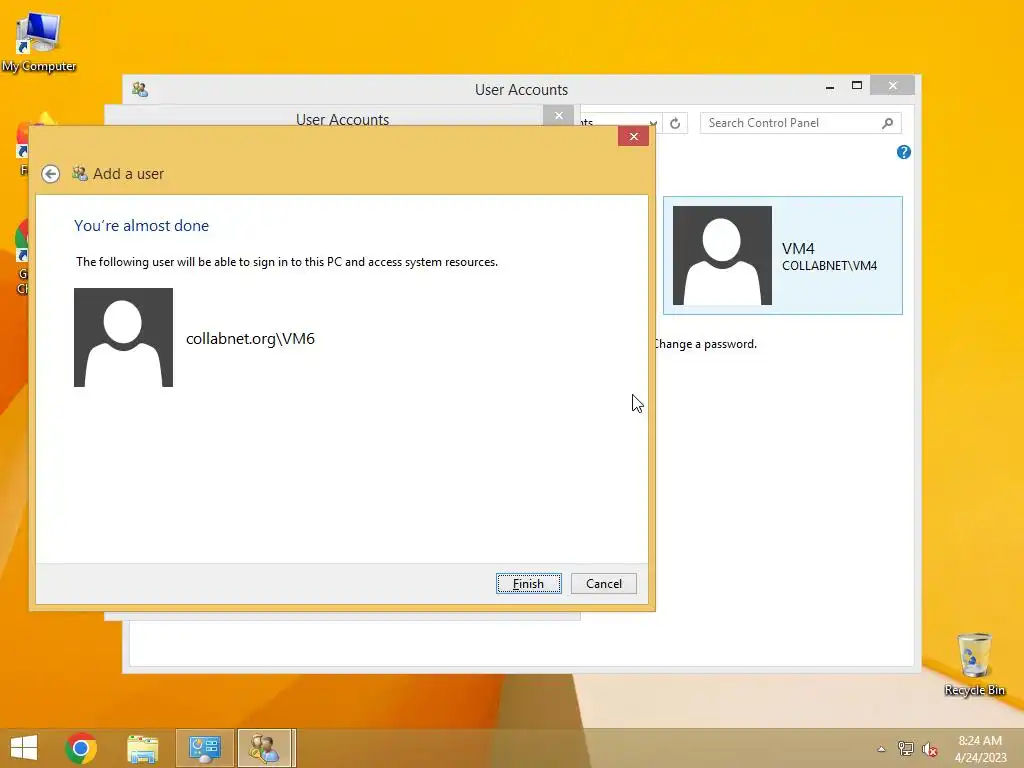
Task: Click the User Accounts window icon
Action: tap(140, 89)
